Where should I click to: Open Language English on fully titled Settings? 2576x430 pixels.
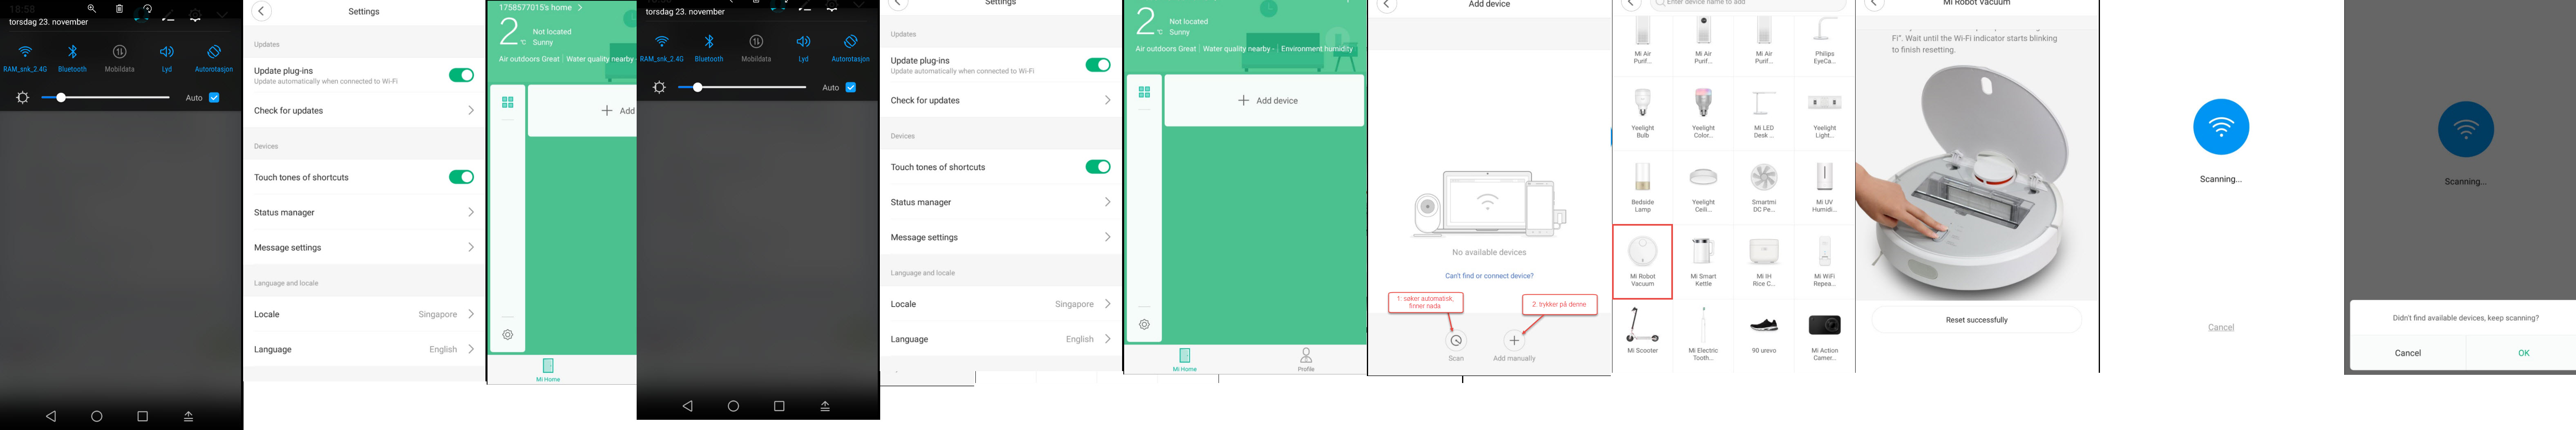(x=364, y=349)
